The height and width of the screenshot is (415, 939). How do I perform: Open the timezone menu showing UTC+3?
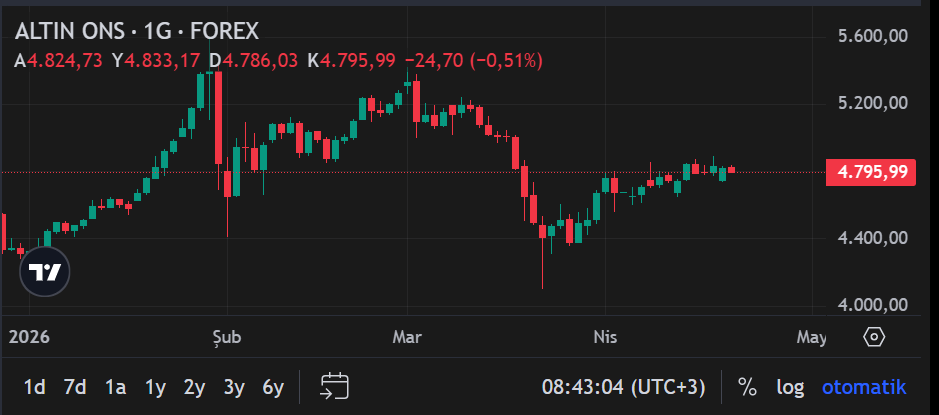click(x=624, y=386)
